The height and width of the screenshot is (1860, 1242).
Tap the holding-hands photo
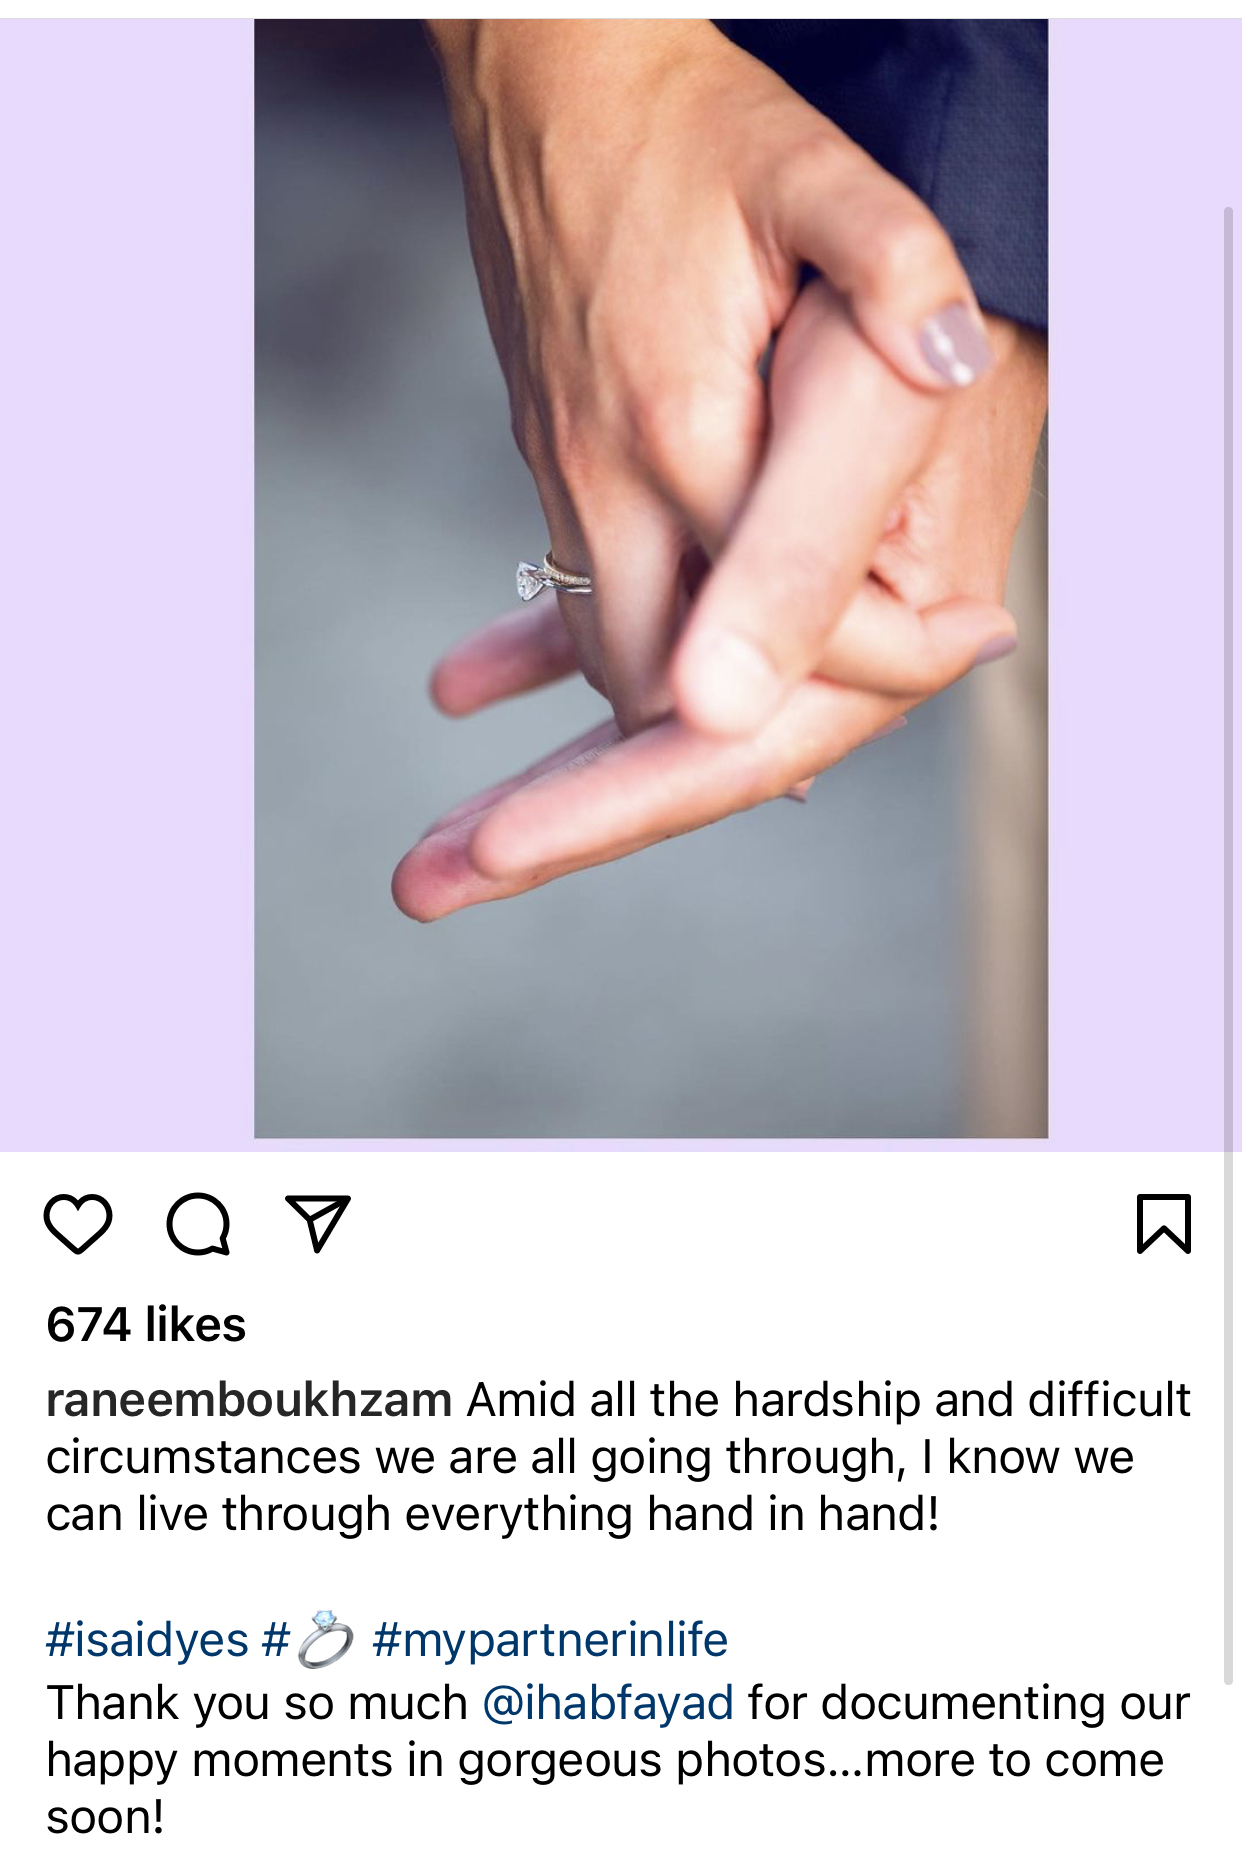pos(651,578)
